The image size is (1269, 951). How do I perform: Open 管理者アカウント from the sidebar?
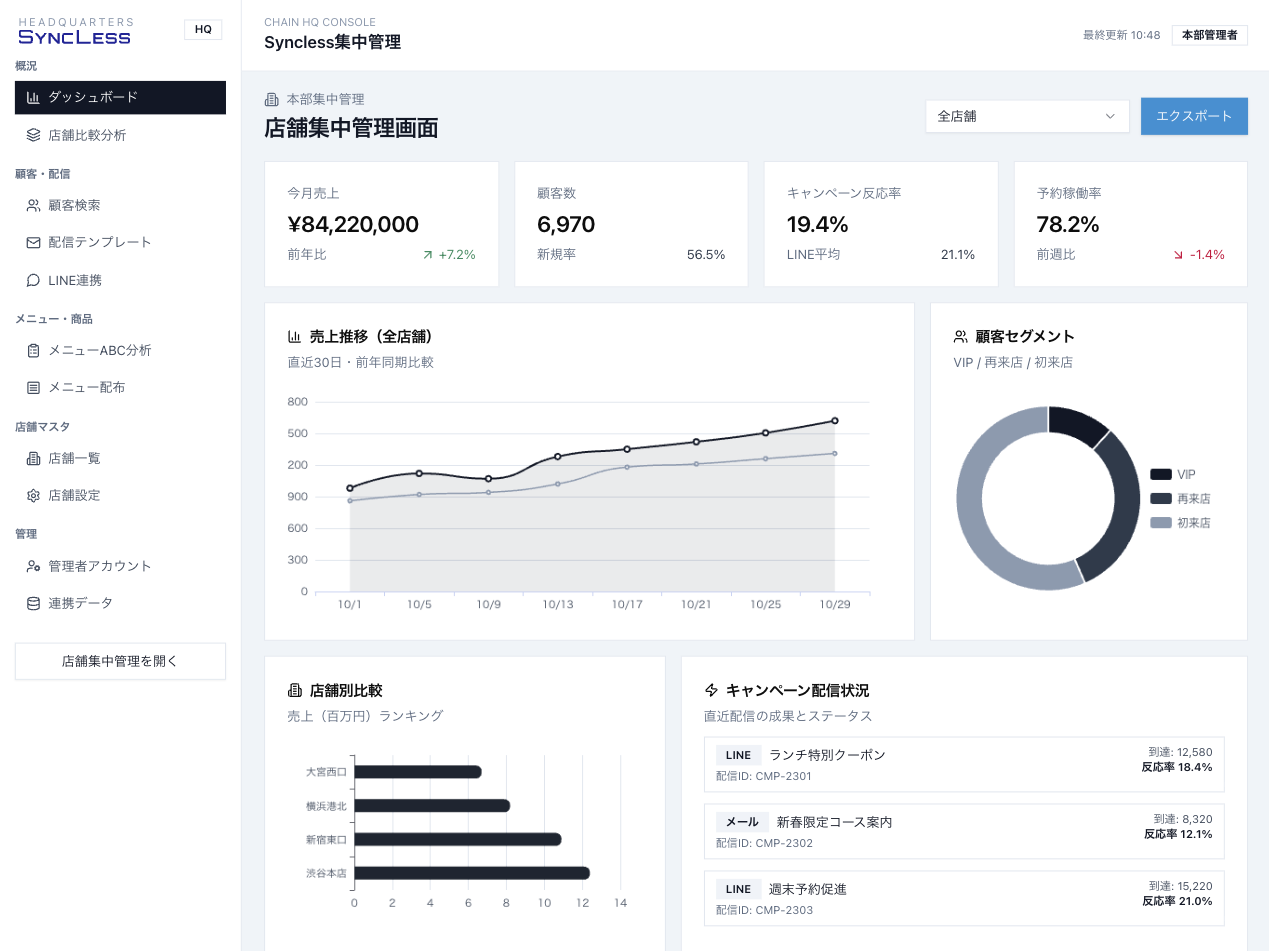click(100, 566)
